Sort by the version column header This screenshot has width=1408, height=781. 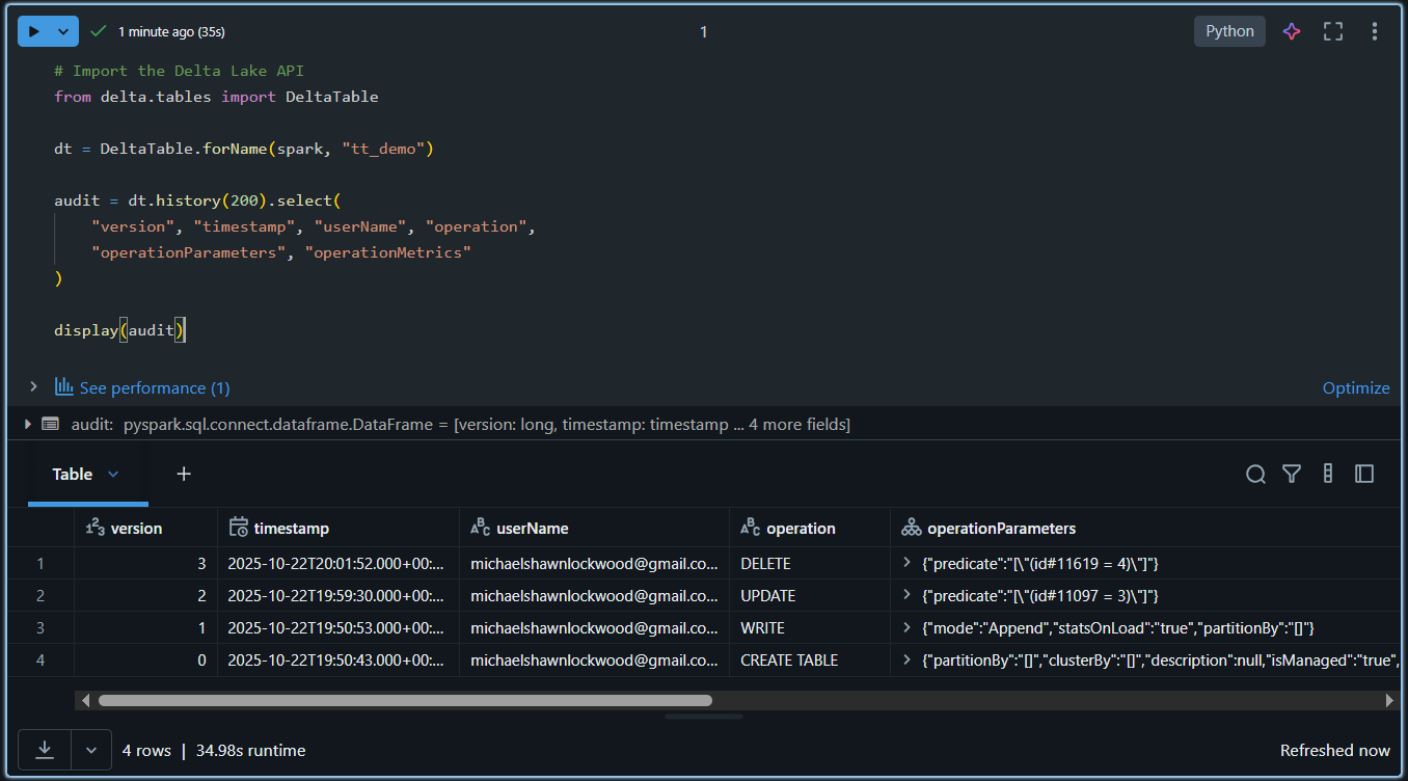pyautogui.click(x=145, y=528)
